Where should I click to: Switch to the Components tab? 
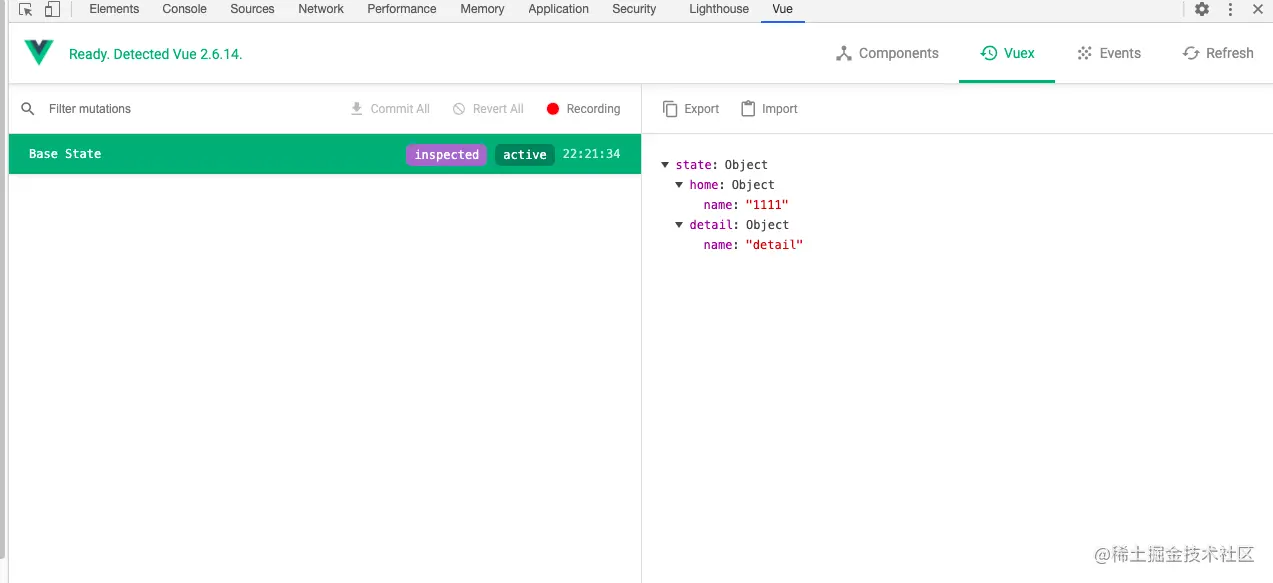(887, 53)
